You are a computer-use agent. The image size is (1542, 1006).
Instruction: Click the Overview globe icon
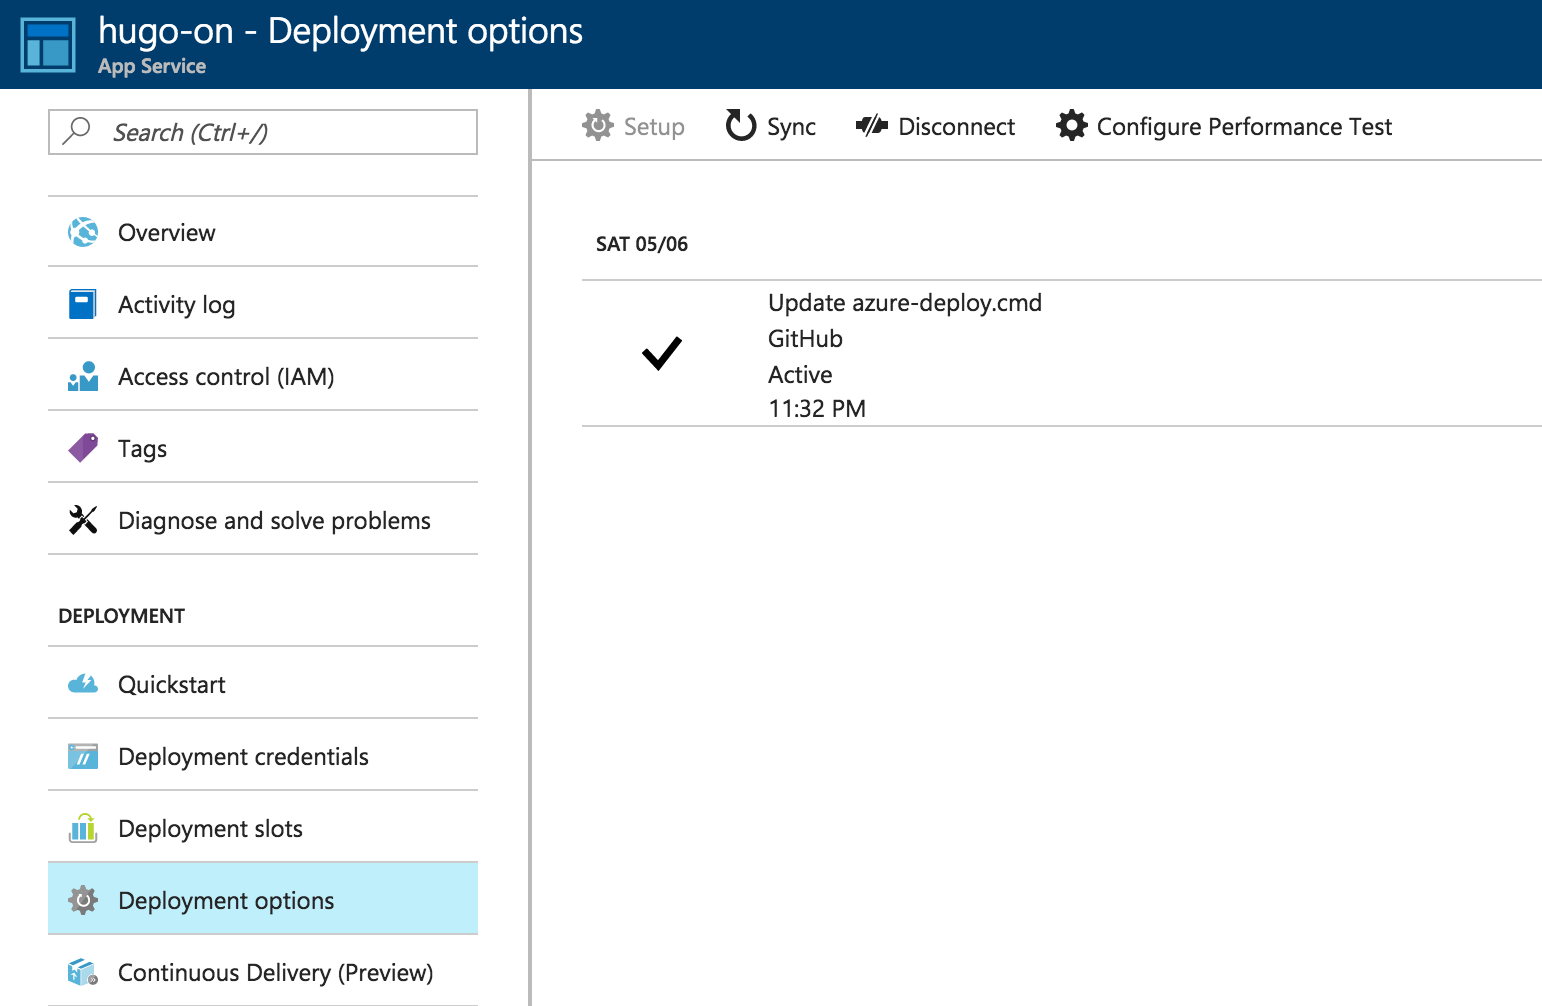click(x=83, y=232)
